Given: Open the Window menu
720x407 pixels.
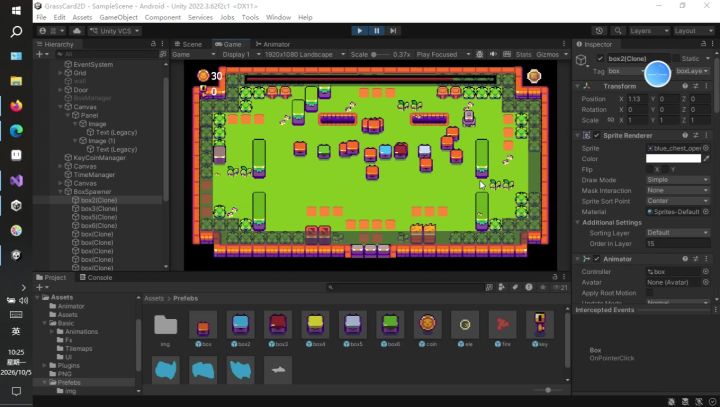Looking at the screenshot, I should click(278, 17).
